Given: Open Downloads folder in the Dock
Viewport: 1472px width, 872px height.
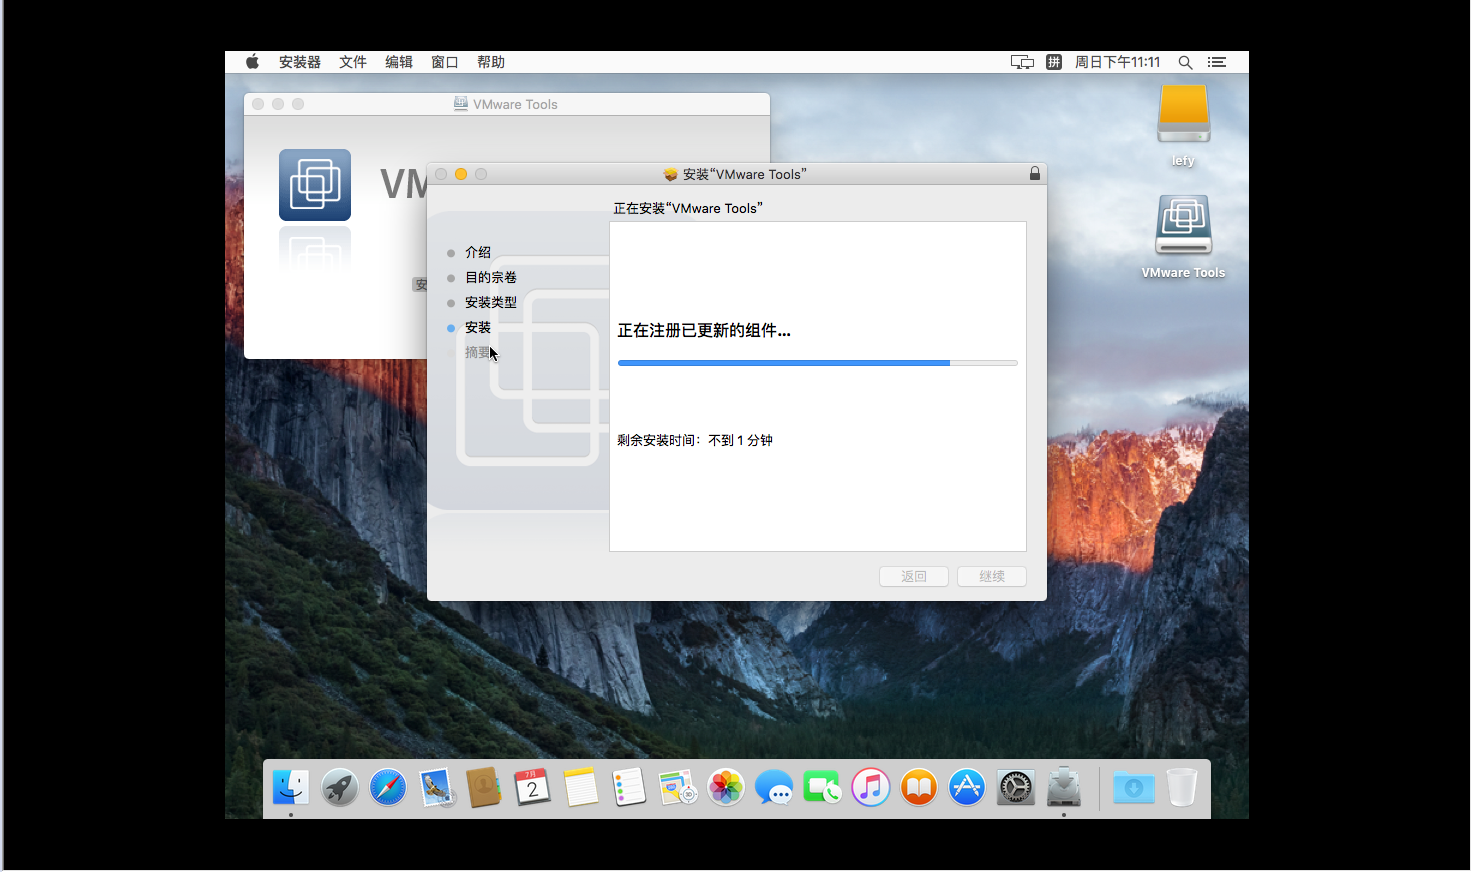Looking at the screenshot, I should (x=1133, y=788).
